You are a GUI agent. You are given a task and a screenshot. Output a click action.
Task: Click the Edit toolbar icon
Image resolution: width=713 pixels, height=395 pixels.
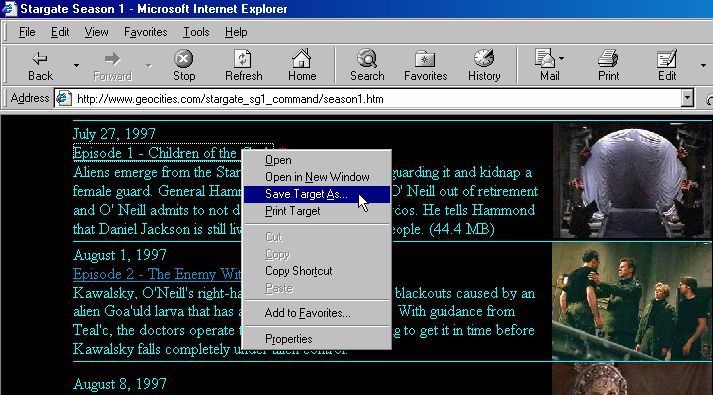(x=667, y=58)
